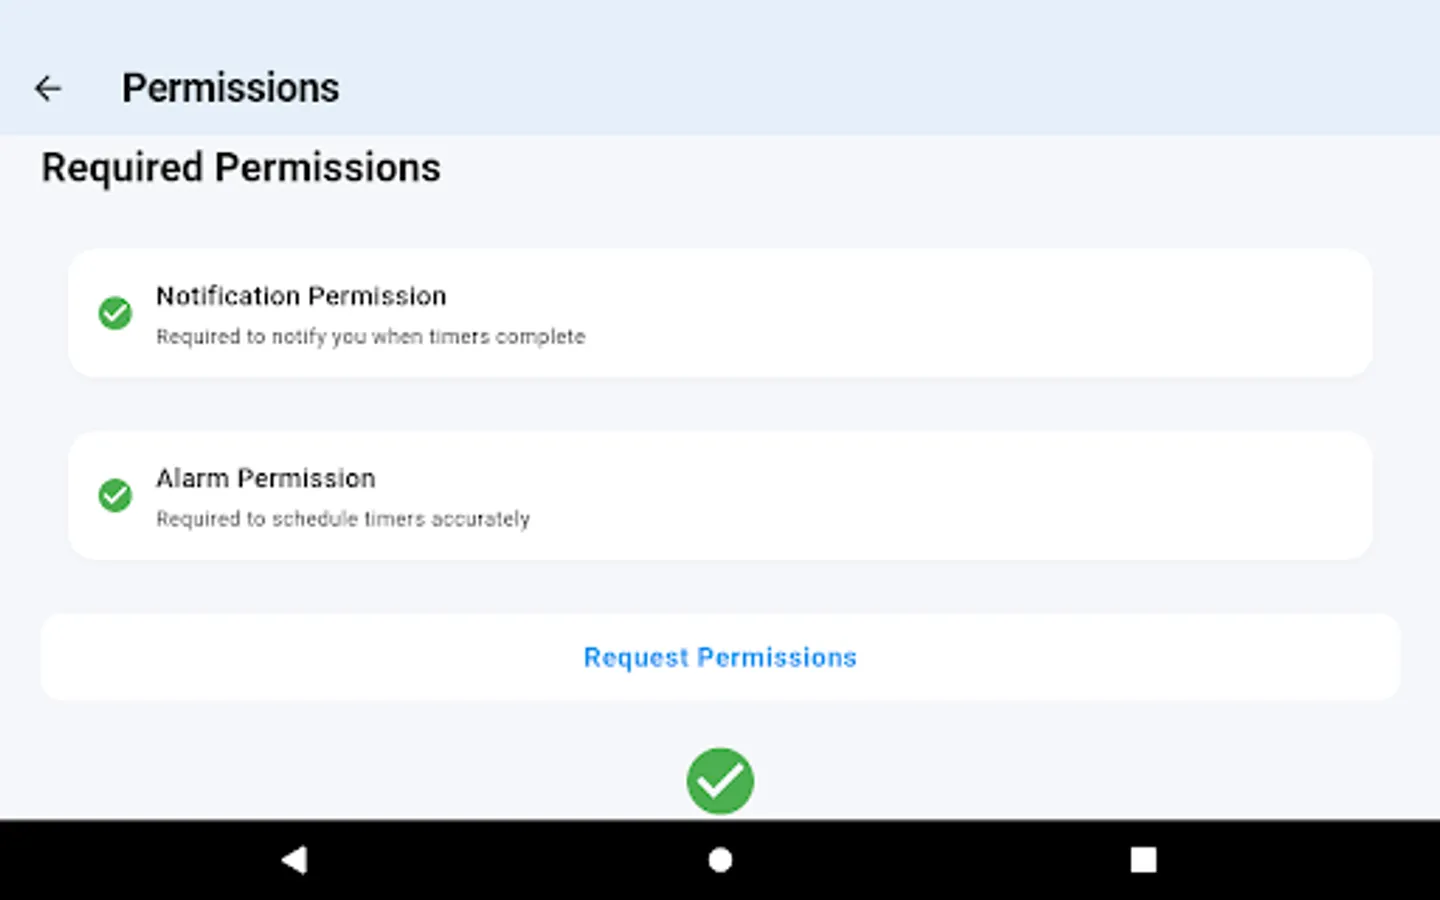The image size is (1440, 900).
Task: Toggle the Notification Permission status indicator
Action: tap(114, 313)
